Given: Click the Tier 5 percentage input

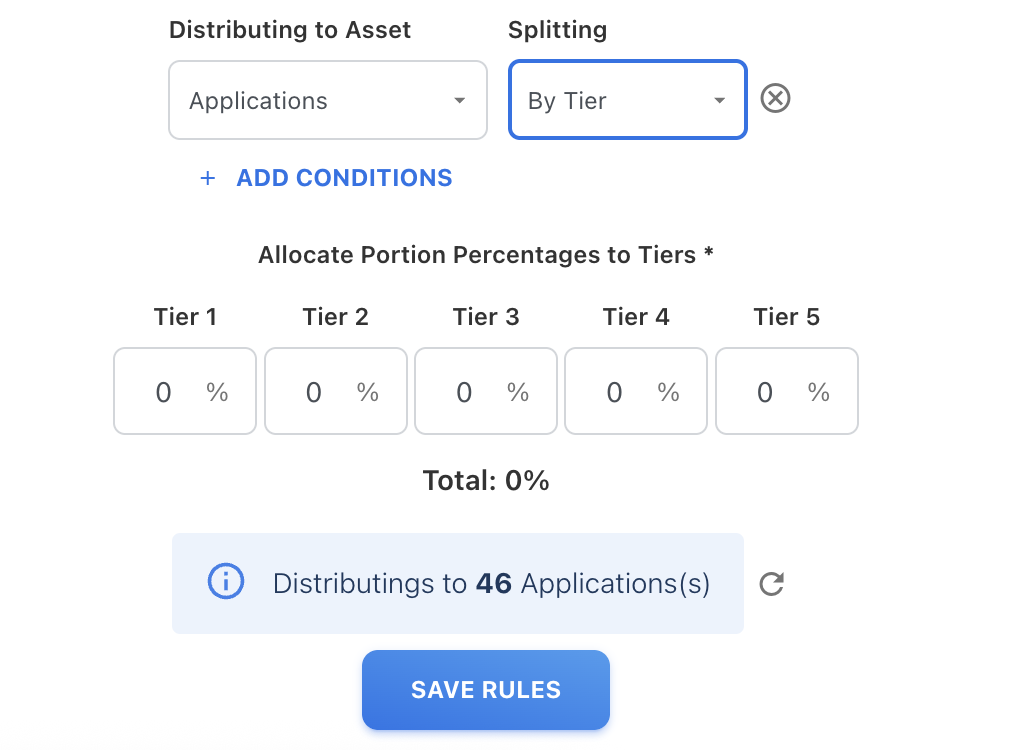Looking at the screenshot, I should click(x=771, y=392).
